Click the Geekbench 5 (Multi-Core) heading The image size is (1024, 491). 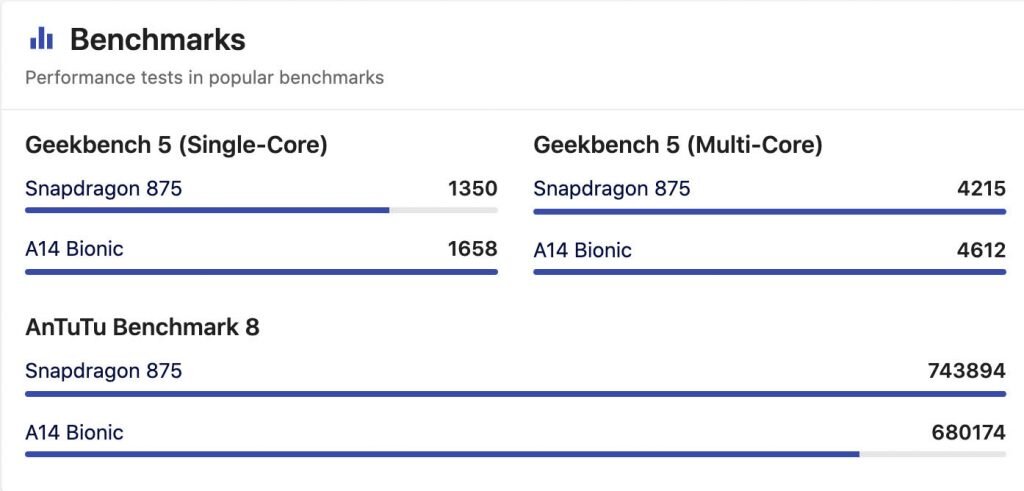pyautogui.click(x=678, y=146)
